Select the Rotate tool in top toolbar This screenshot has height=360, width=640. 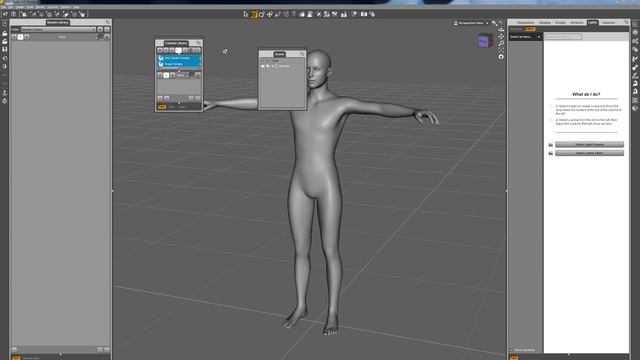click(262, 14)
